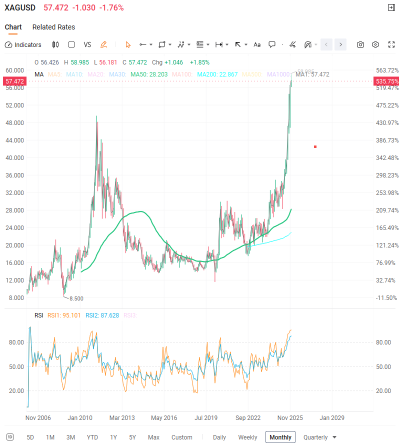Expand the wave pattern tool dropdown
399x444 pixels.
pyautogui.click(x=189, y=45)
